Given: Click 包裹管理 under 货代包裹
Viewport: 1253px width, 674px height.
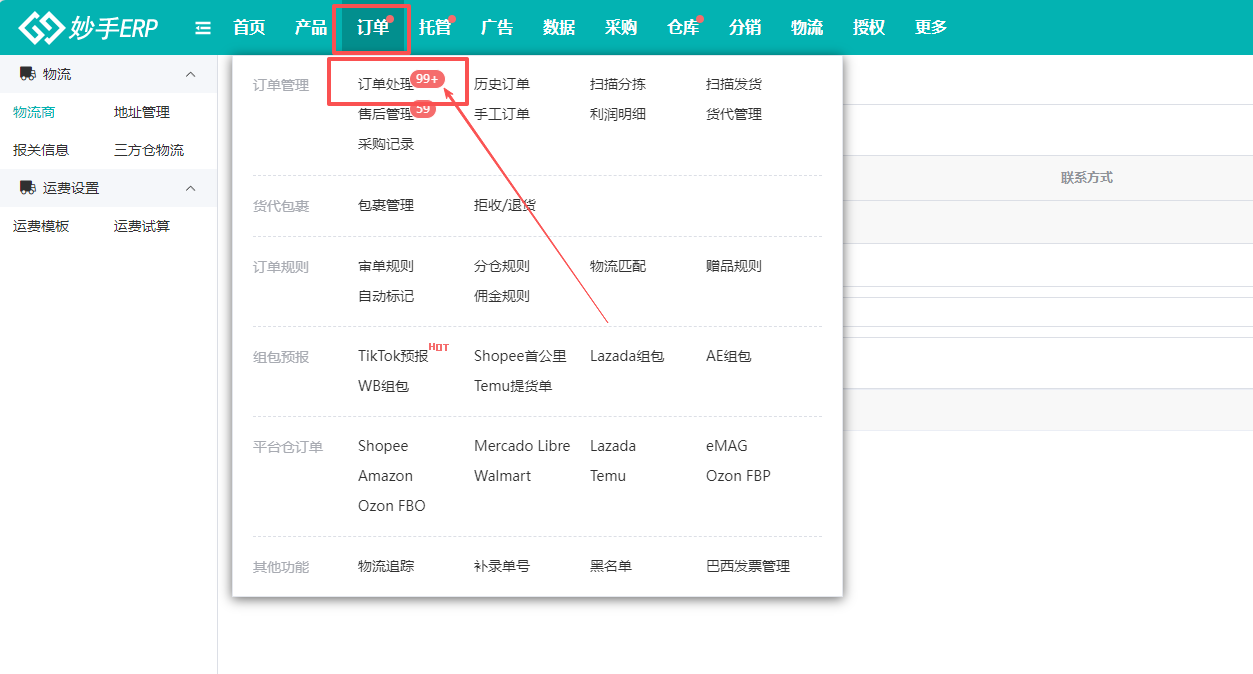Looking at the screenshot, I should click(385, 205).
